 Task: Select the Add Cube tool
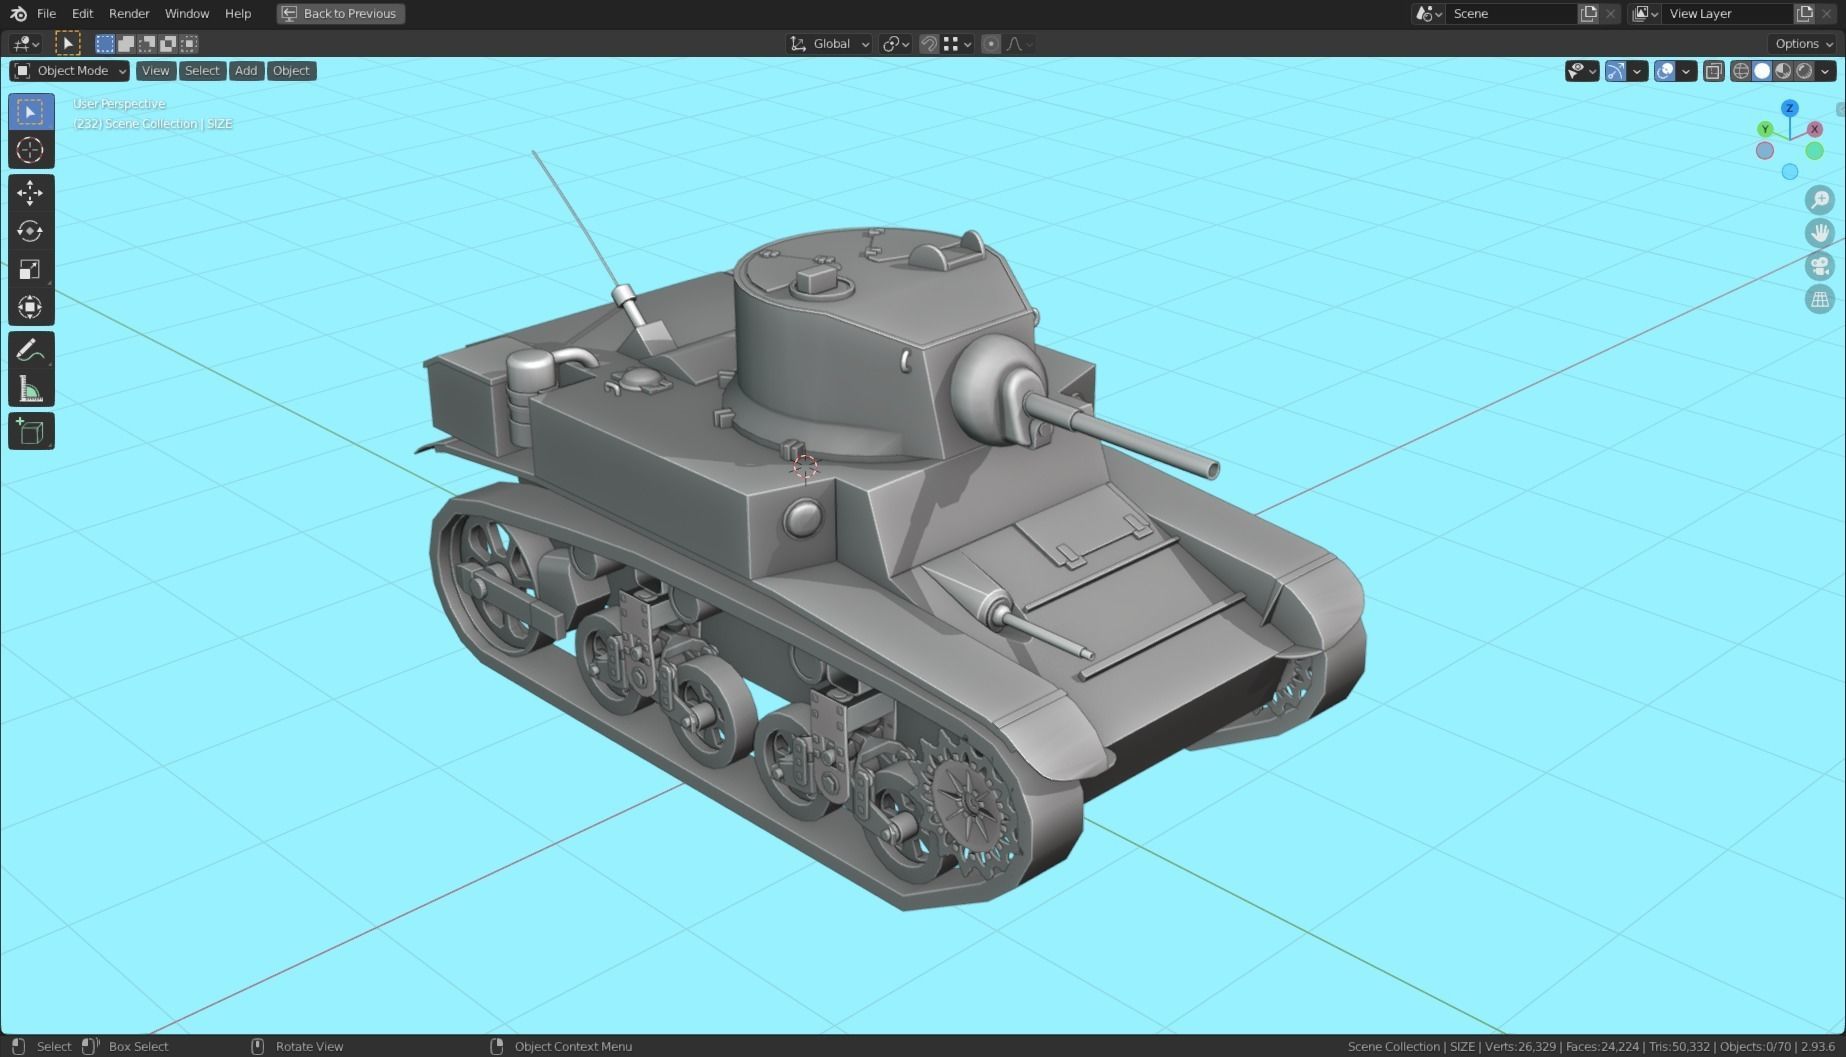point(31,431)
